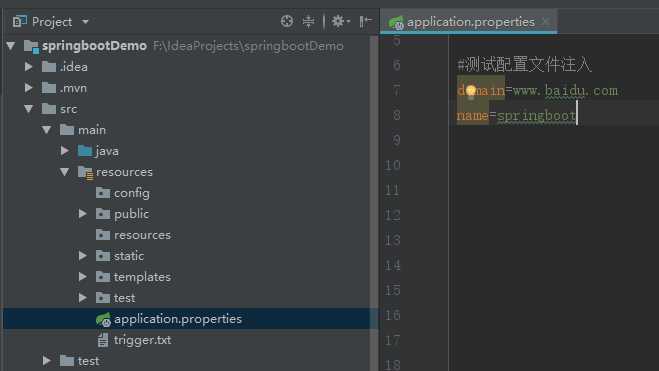Click the collapse all icon
Screen dimensions: 659x371
[308, 21]
